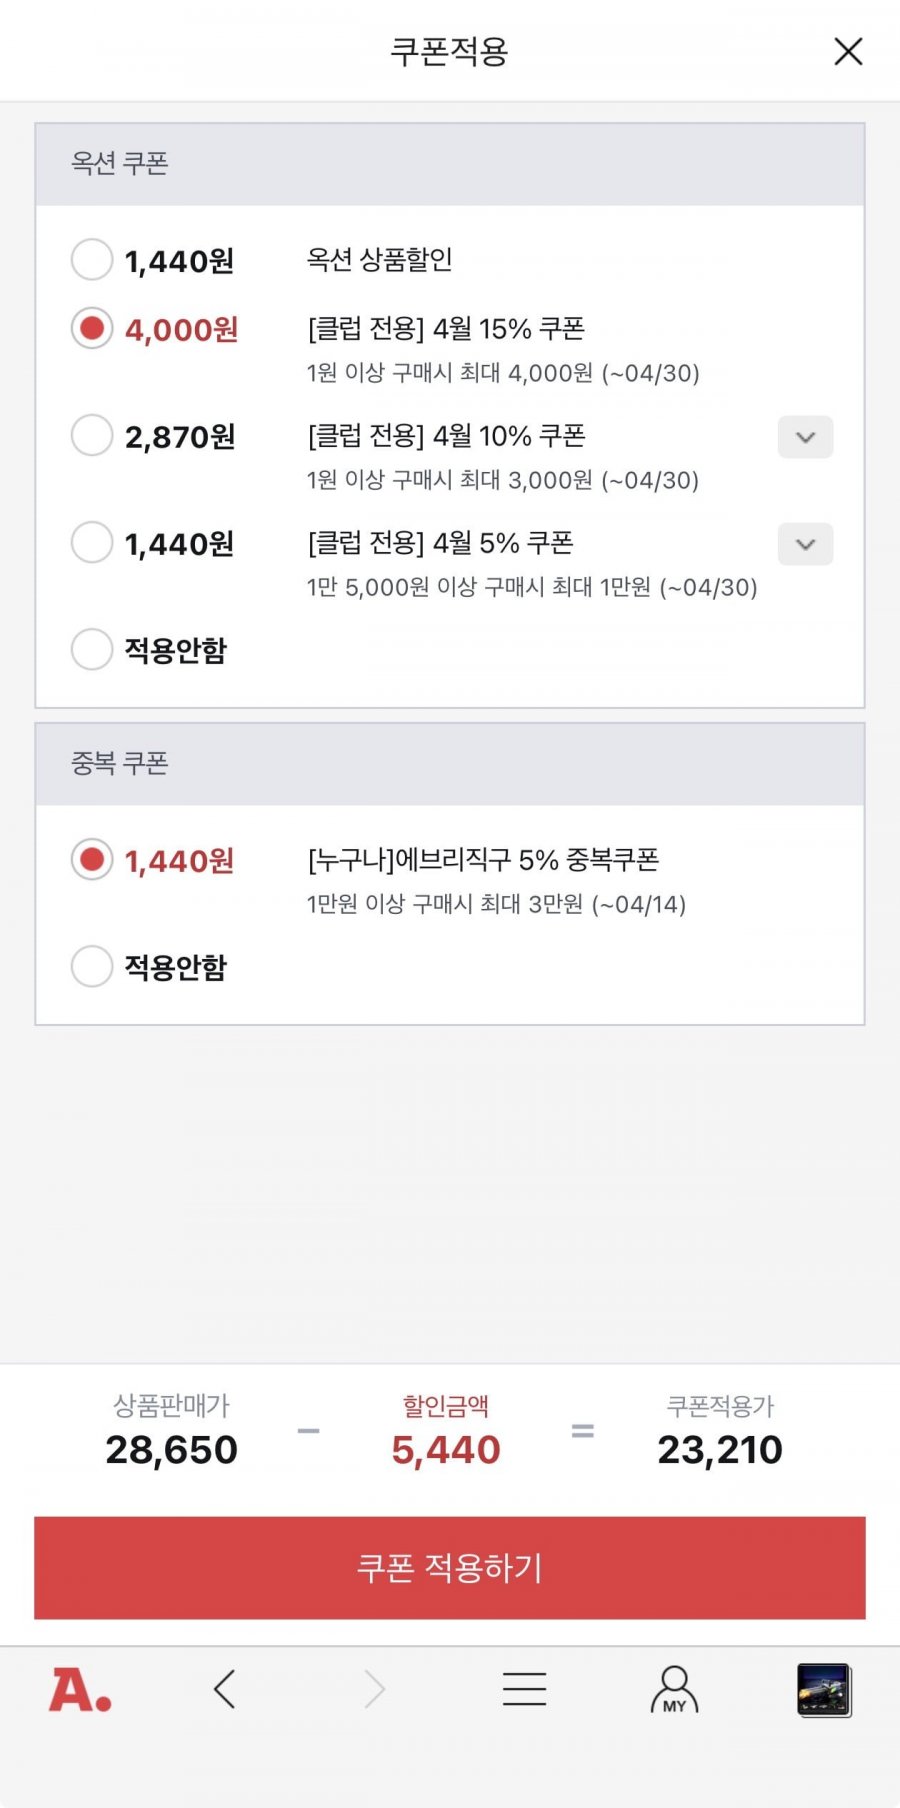Pick the 1,440원 클럽 5% coupon radio
The height and width of the screenshot is (1808, 900).
[x=92, y=543]
